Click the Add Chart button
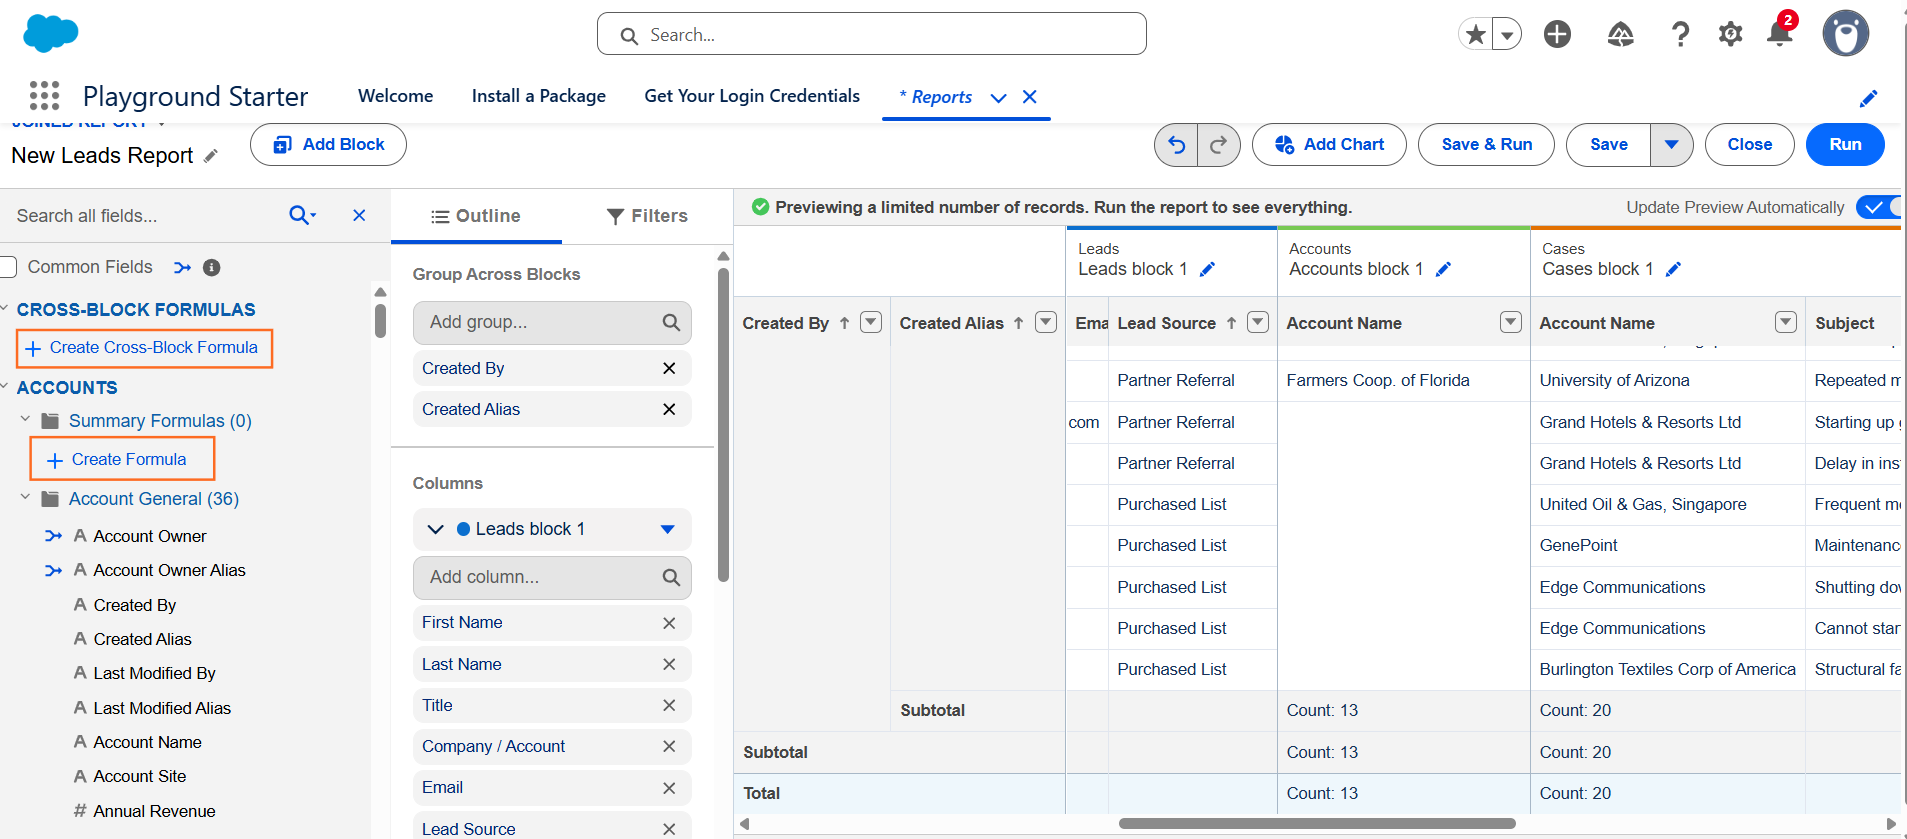 (x=1329, y=145)
